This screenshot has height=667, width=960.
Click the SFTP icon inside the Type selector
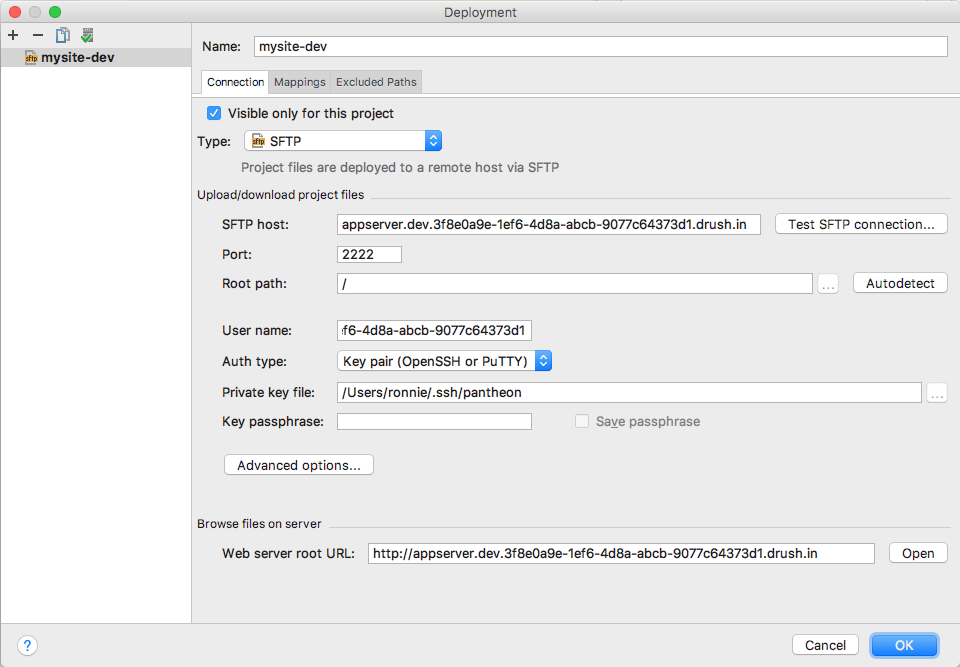coord(259,140)
